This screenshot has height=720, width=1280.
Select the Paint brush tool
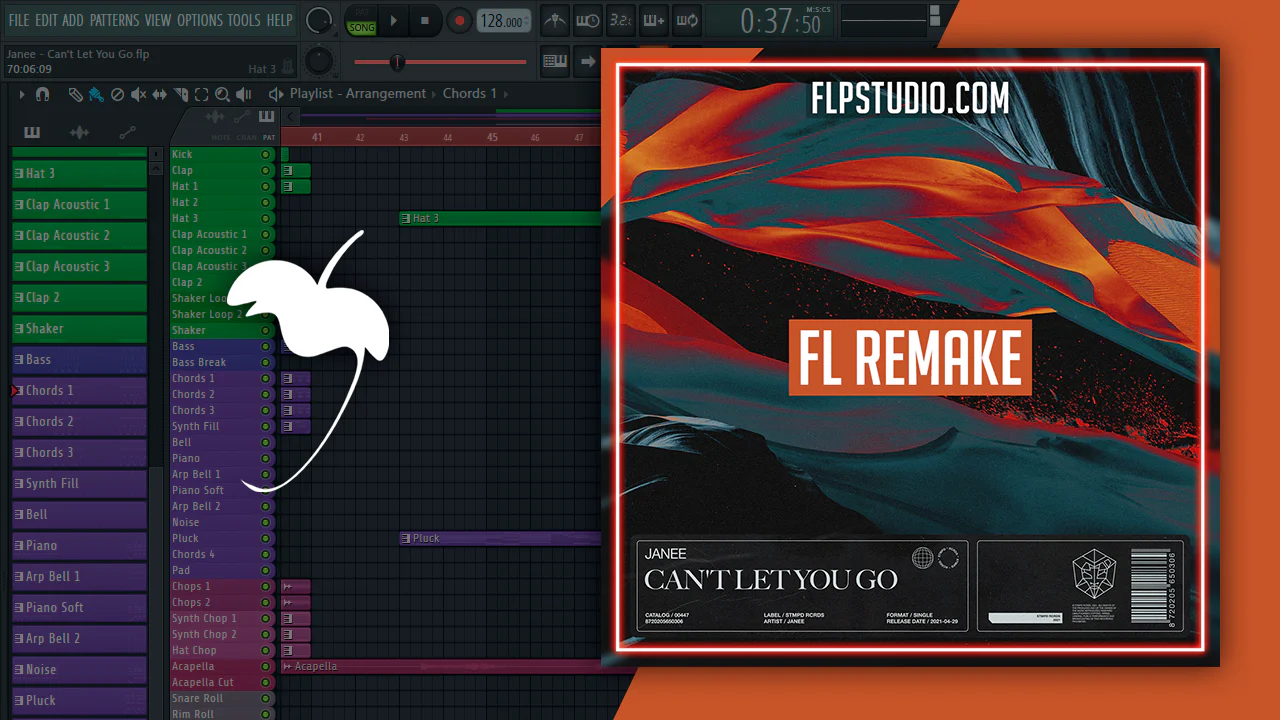(x=96, y=94)
